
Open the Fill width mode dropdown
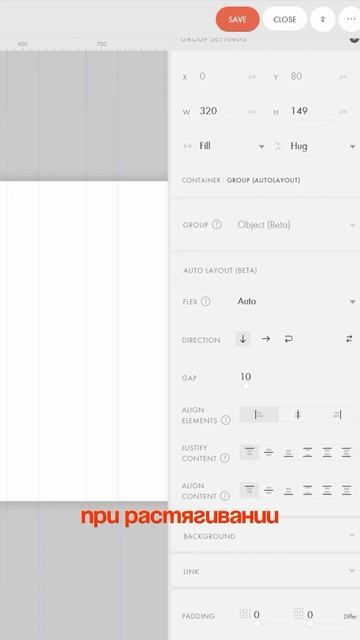click(231, 146)
